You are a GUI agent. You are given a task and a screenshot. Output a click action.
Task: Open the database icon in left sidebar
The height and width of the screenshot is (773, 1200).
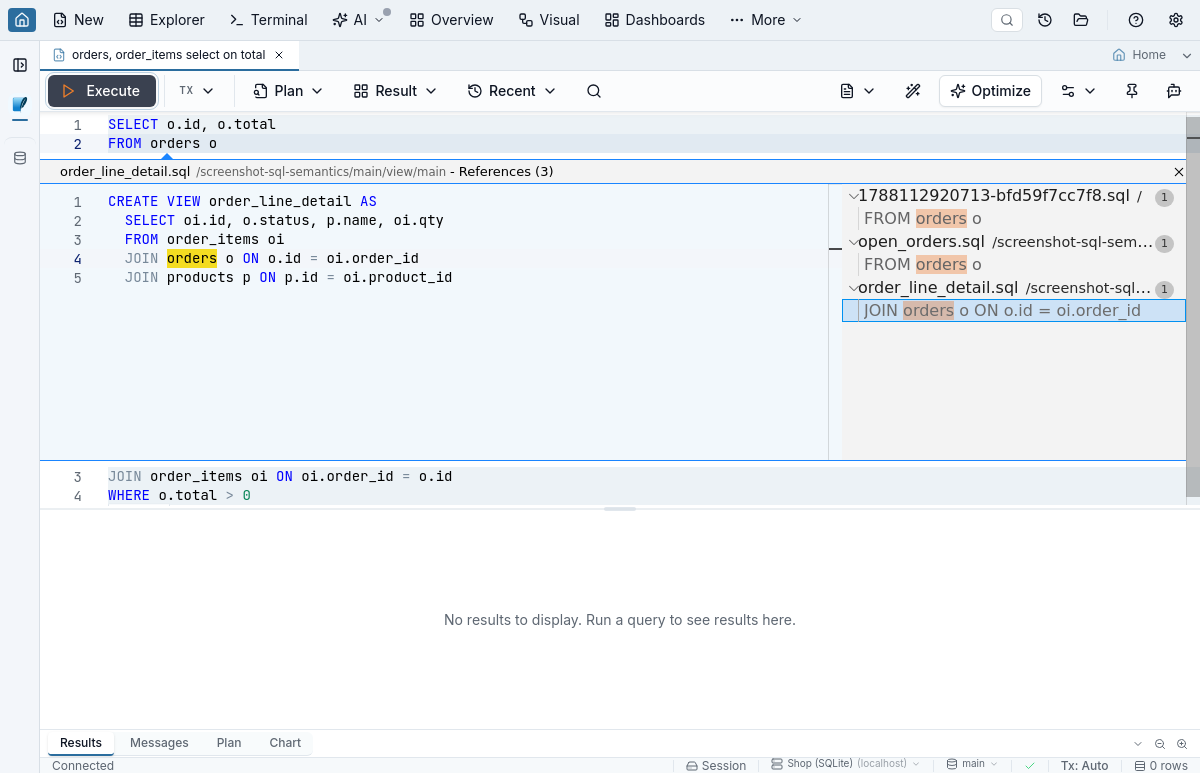pos(20,158)
